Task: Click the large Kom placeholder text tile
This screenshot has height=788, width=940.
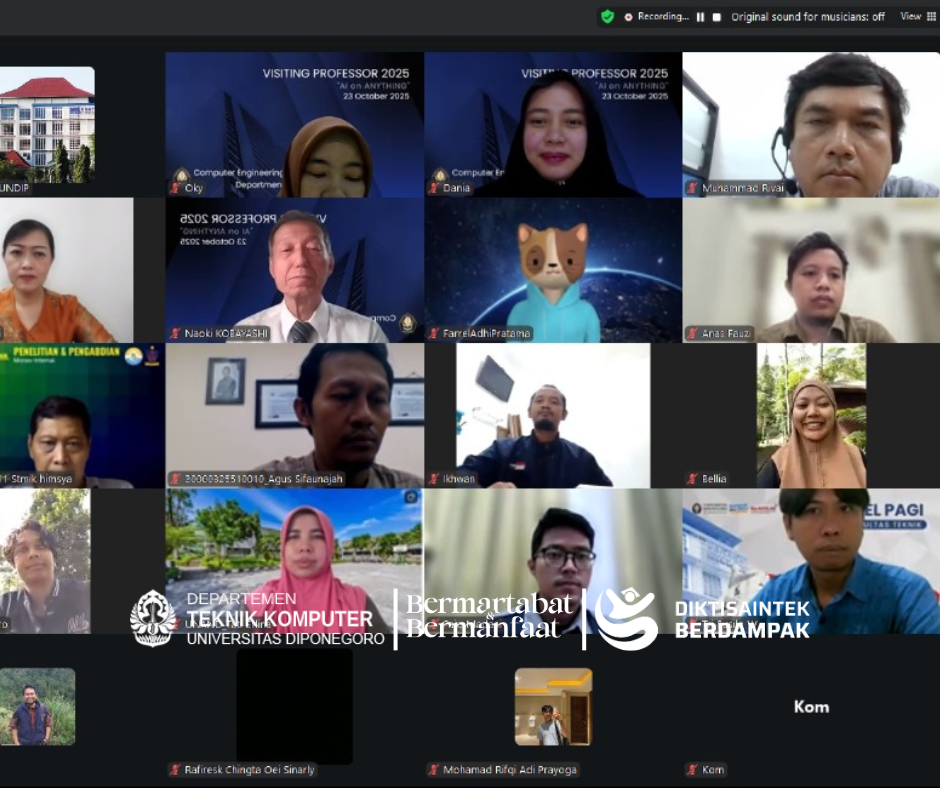Action: click(x=811, y=707)
